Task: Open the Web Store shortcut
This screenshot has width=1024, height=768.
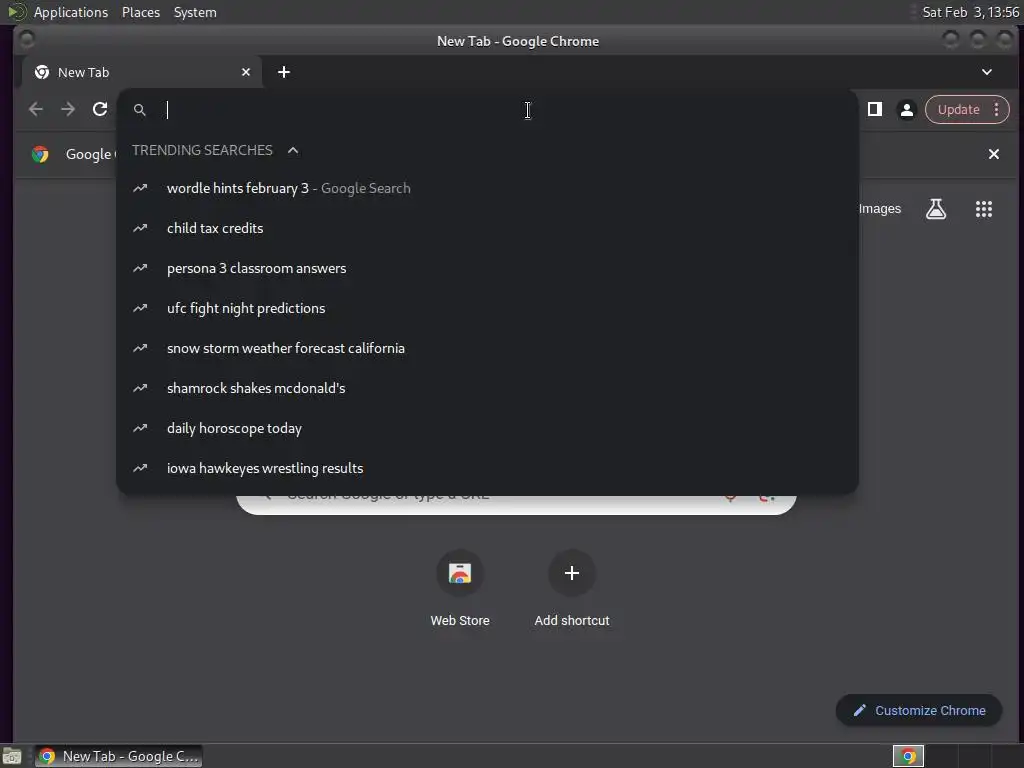Action: pyautogui.click(x=460, y=588)
